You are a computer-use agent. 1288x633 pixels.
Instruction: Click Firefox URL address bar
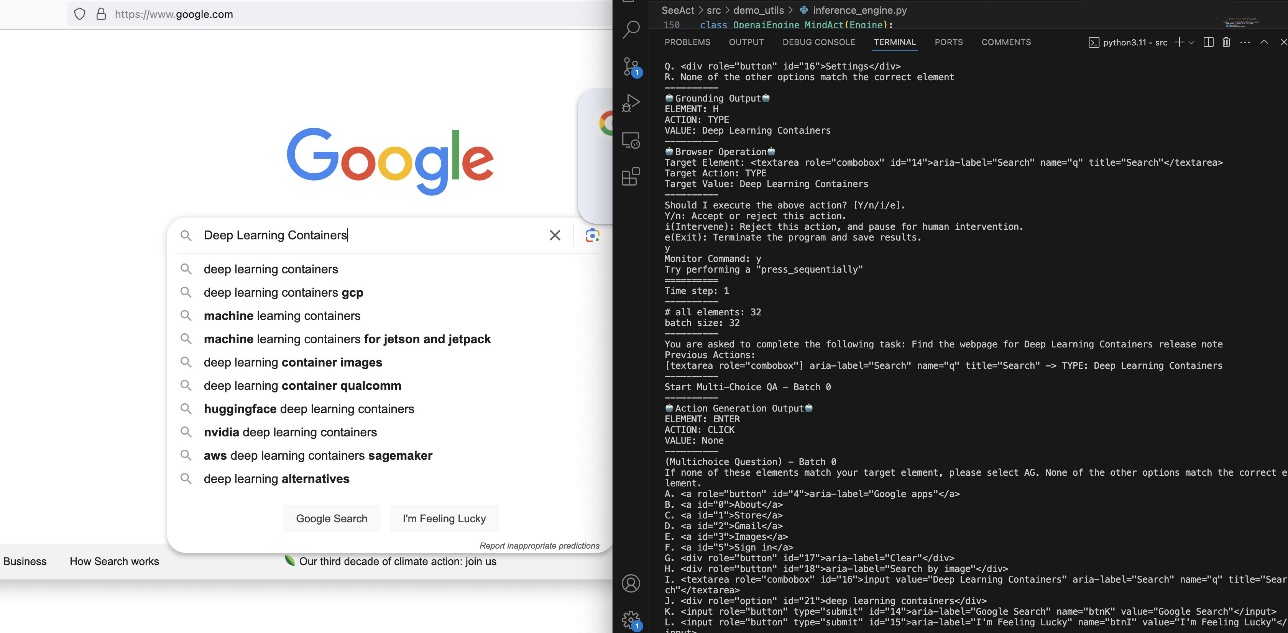(340, 14)
